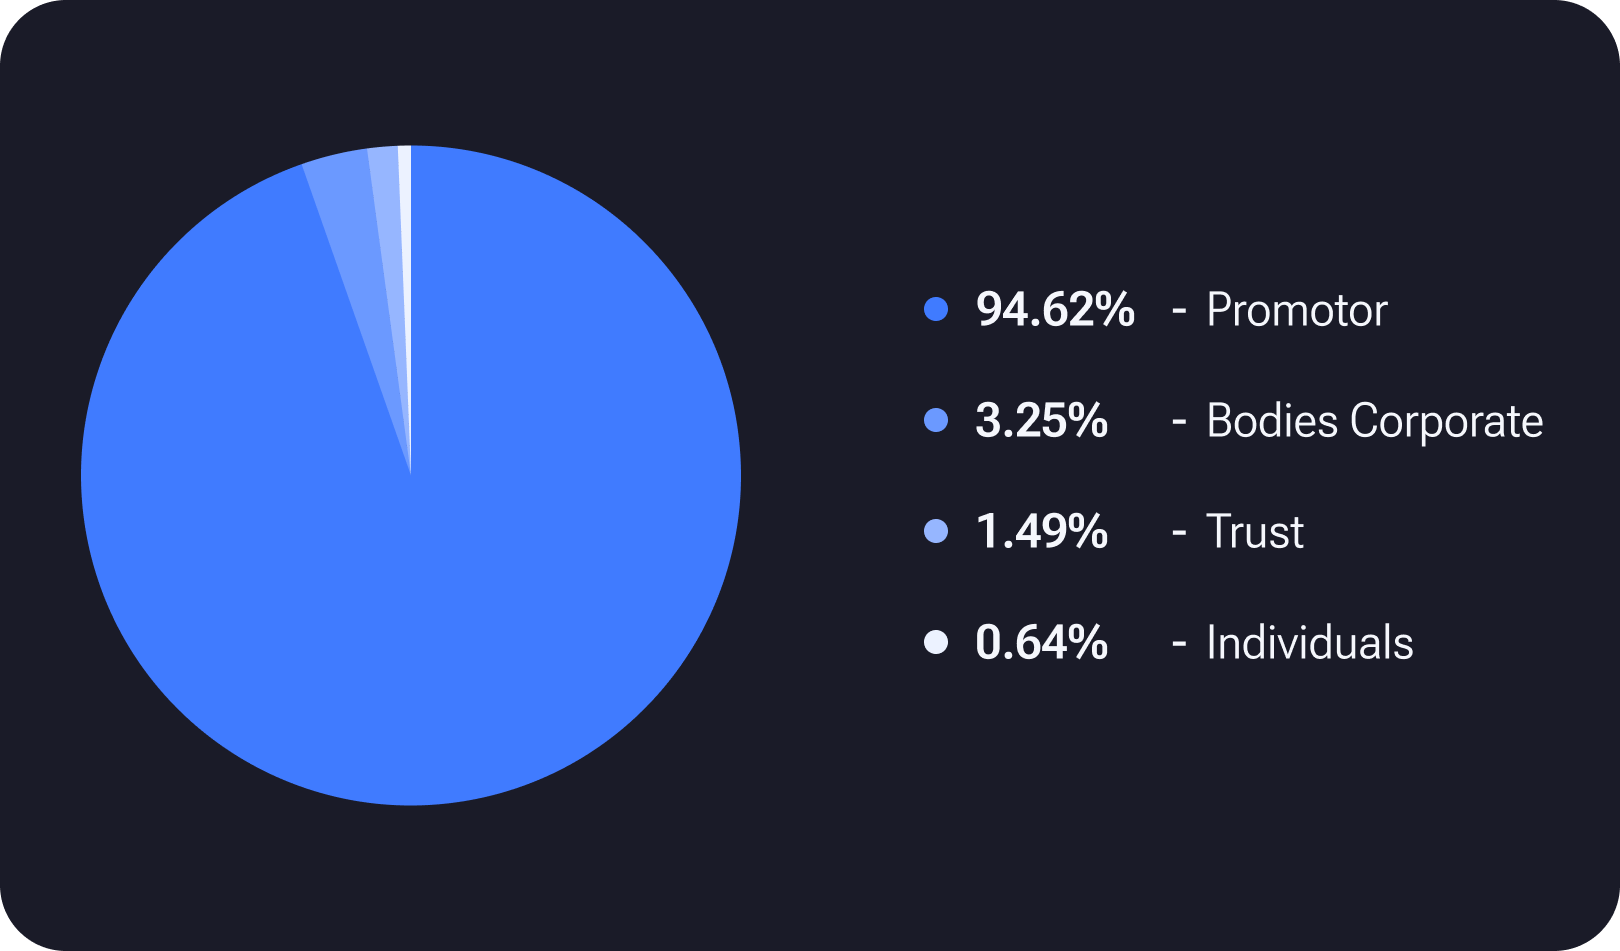Click the dash before Bodies Corporate
The height and width of the screenshot is (951, 1620).
pyautogui.click(x=1179, y=423)
